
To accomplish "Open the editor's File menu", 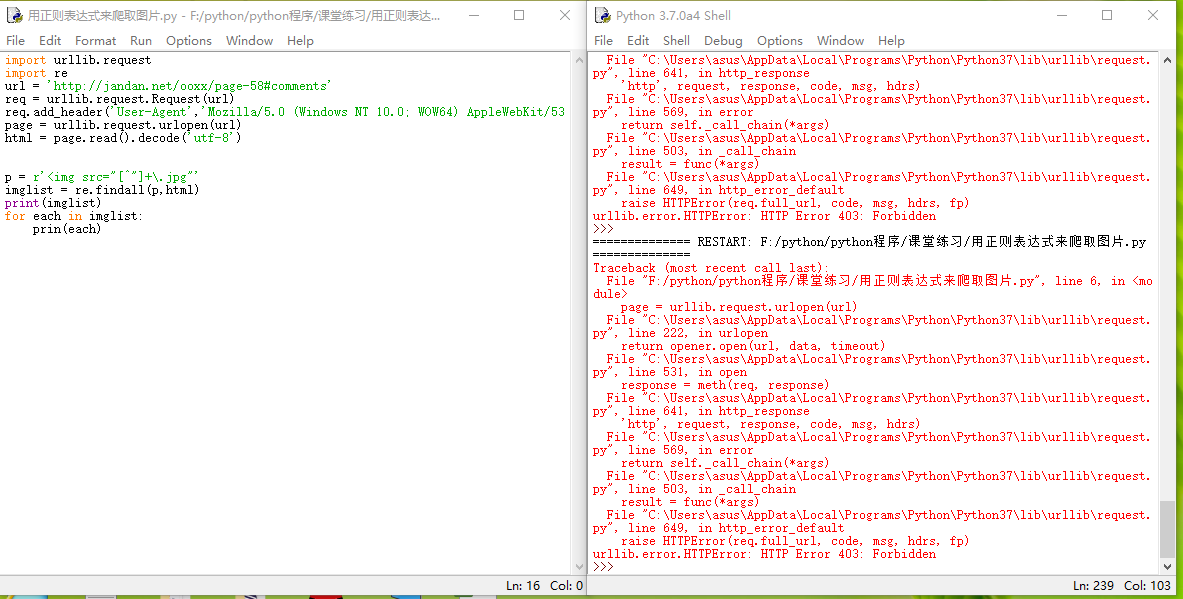I will tap(15, 41).
